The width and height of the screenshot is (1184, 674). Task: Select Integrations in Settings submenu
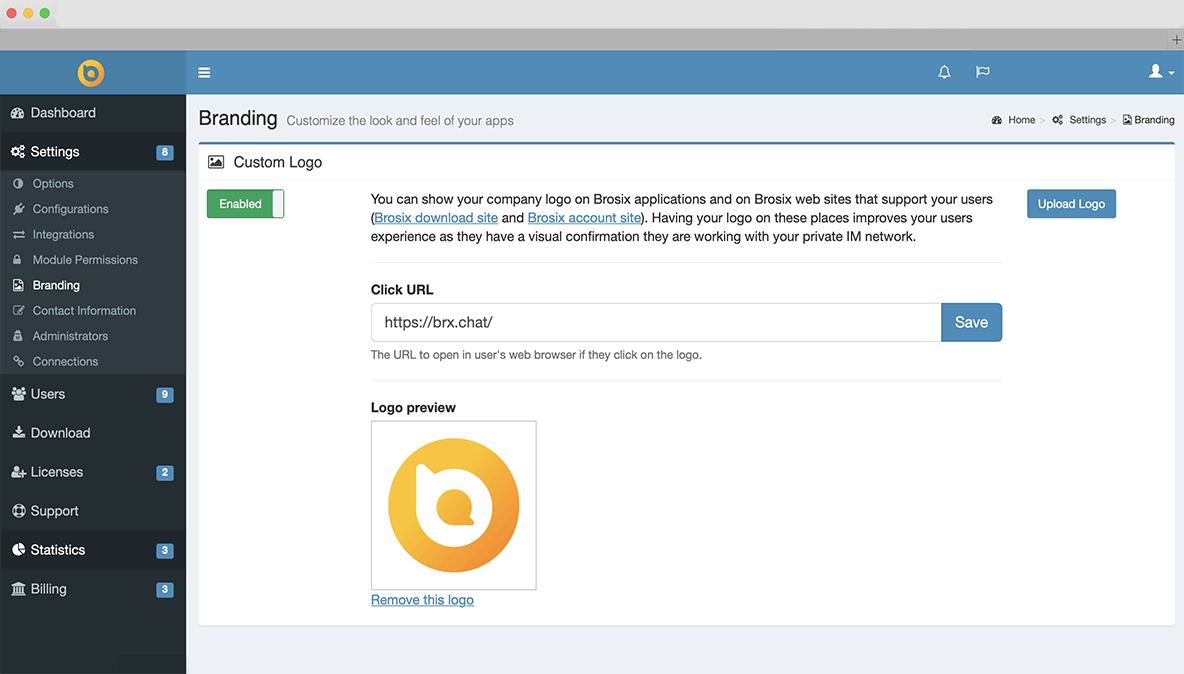(63, 235)
